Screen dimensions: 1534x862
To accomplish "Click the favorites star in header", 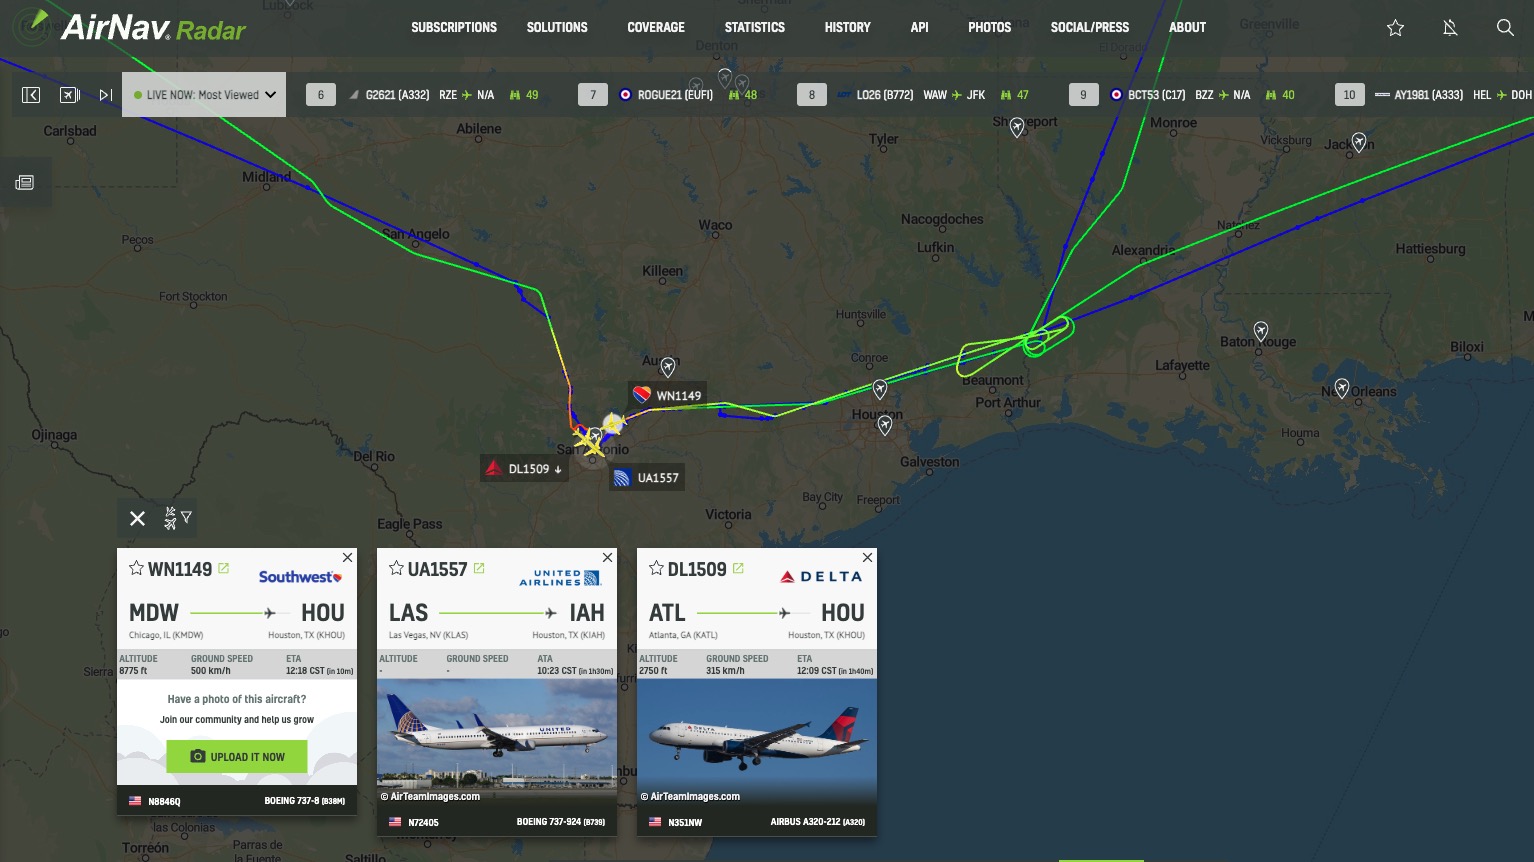I will 1395,28.
